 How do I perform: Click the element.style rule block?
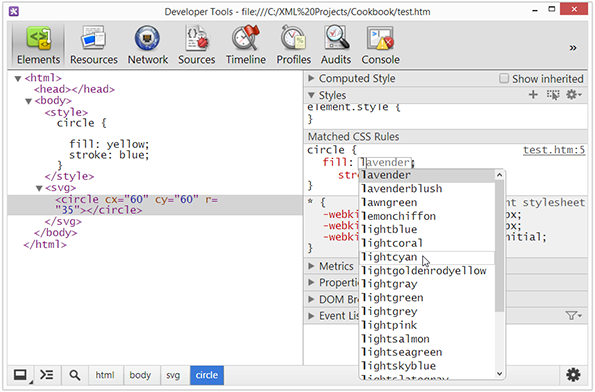click(445, 113)
